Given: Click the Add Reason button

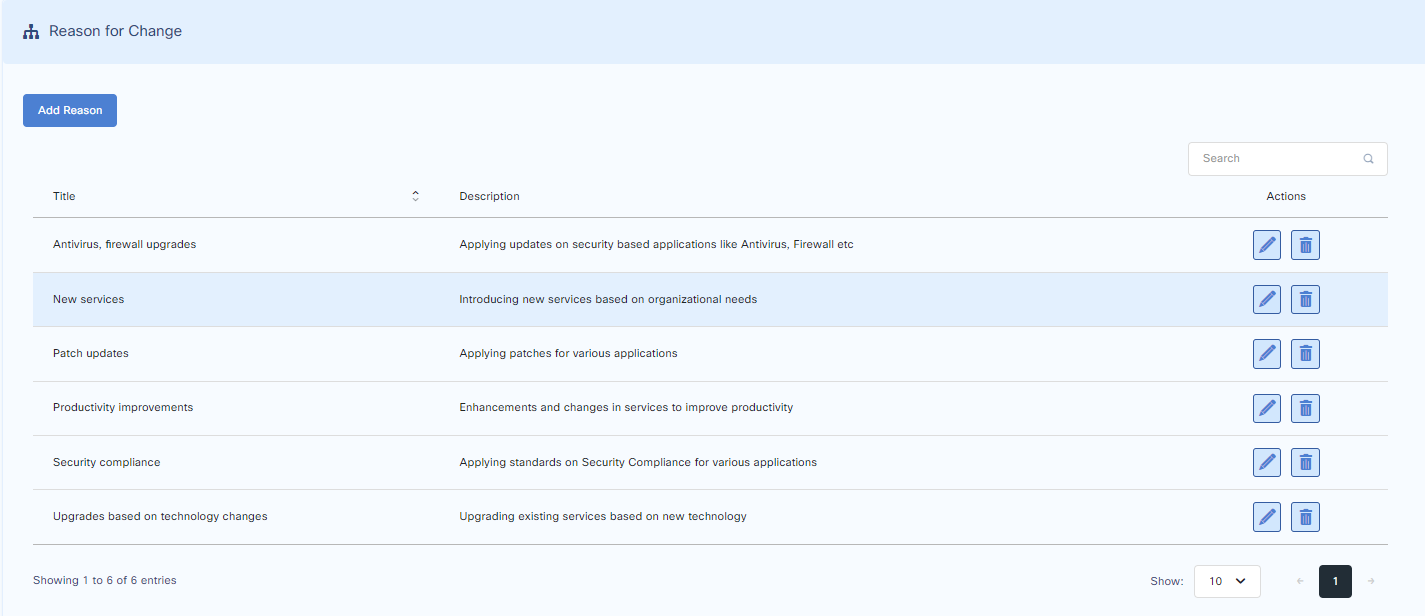Looking at the screenshot, I should [70, 111].
